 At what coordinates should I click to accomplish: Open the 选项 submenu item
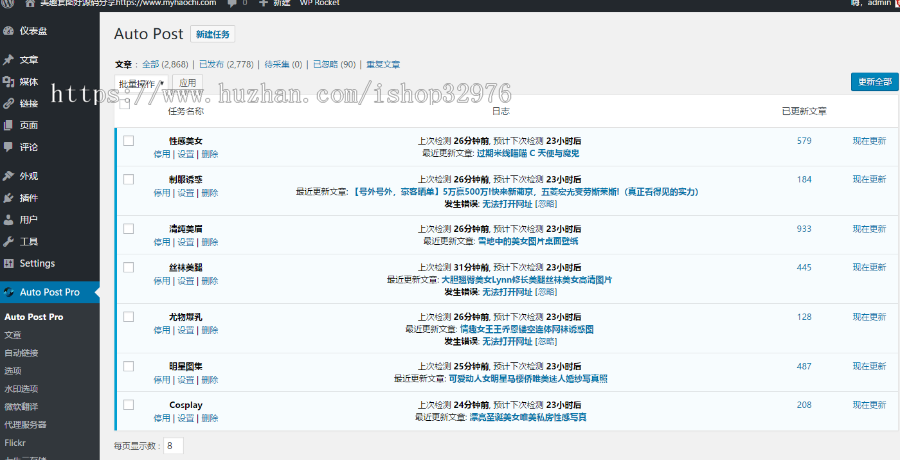pos(13,371)
